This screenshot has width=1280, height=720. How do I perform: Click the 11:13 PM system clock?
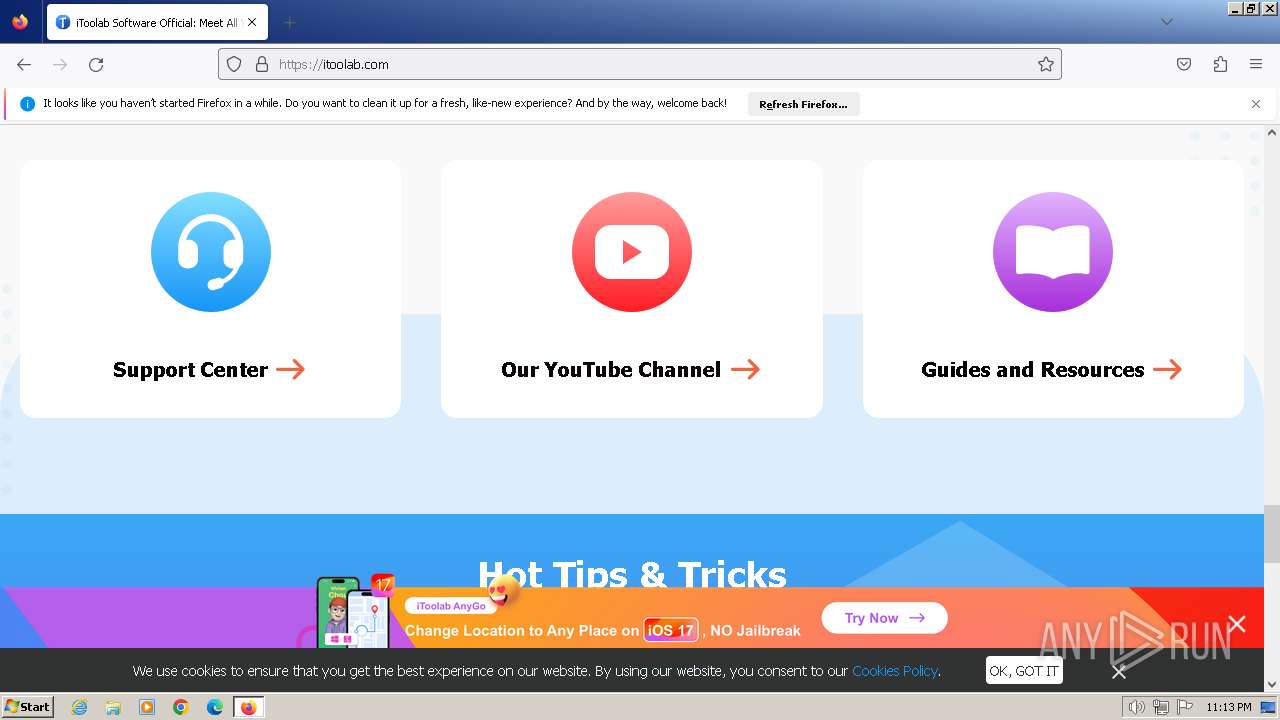point(1229,707)
